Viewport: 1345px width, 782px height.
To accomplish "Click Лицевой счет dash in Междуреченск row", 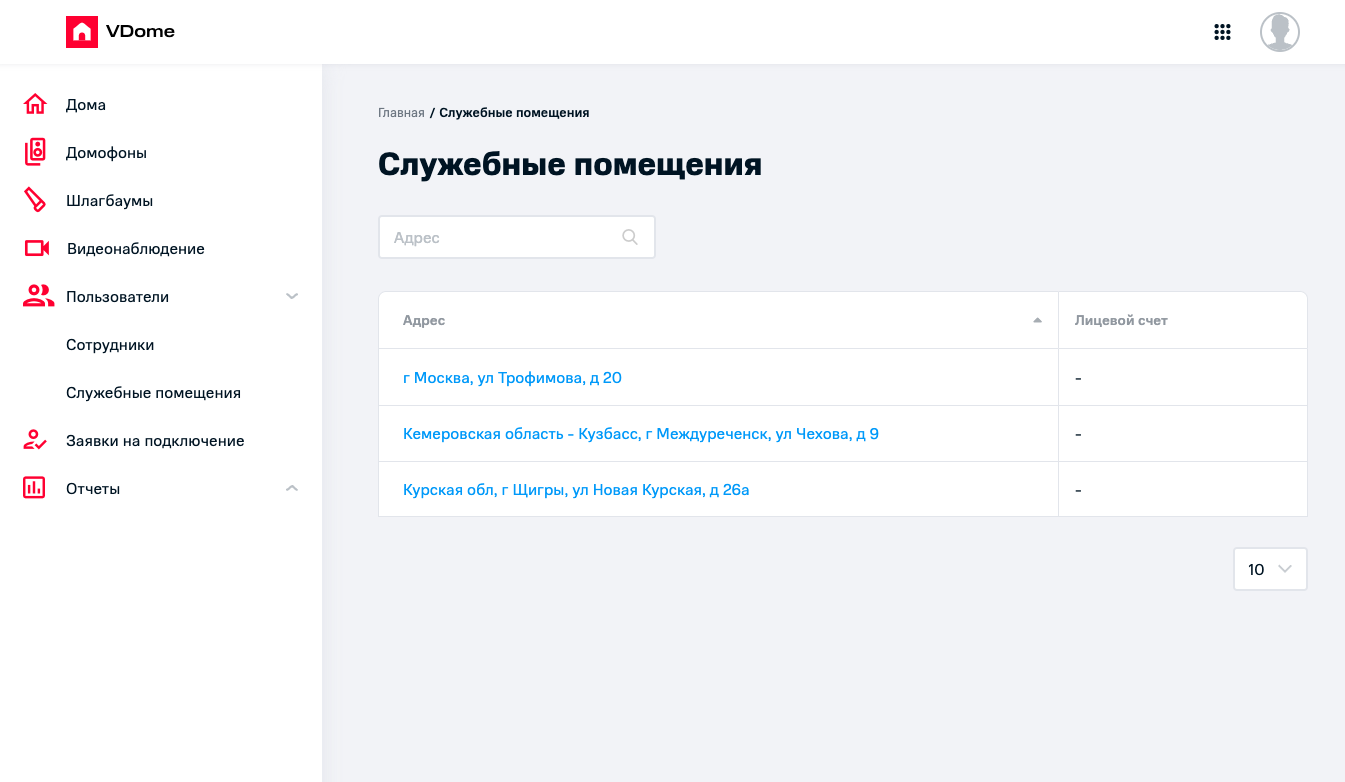I will pos(1078,434).
